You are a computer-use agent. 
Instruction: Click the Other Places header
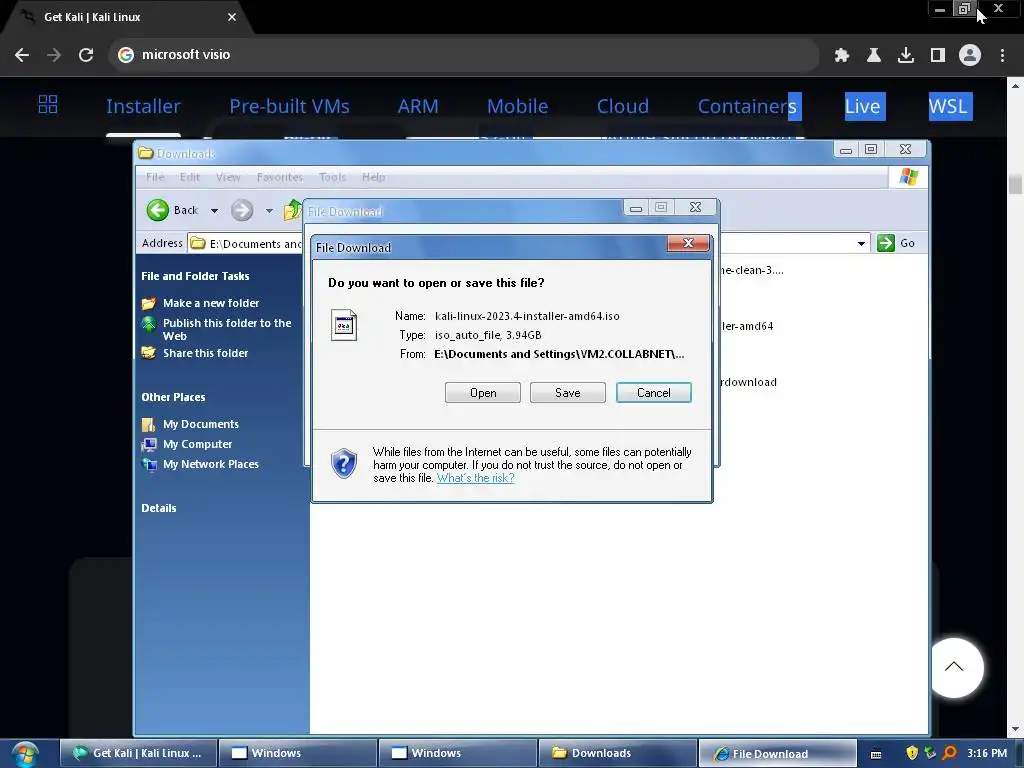(173, 397)
